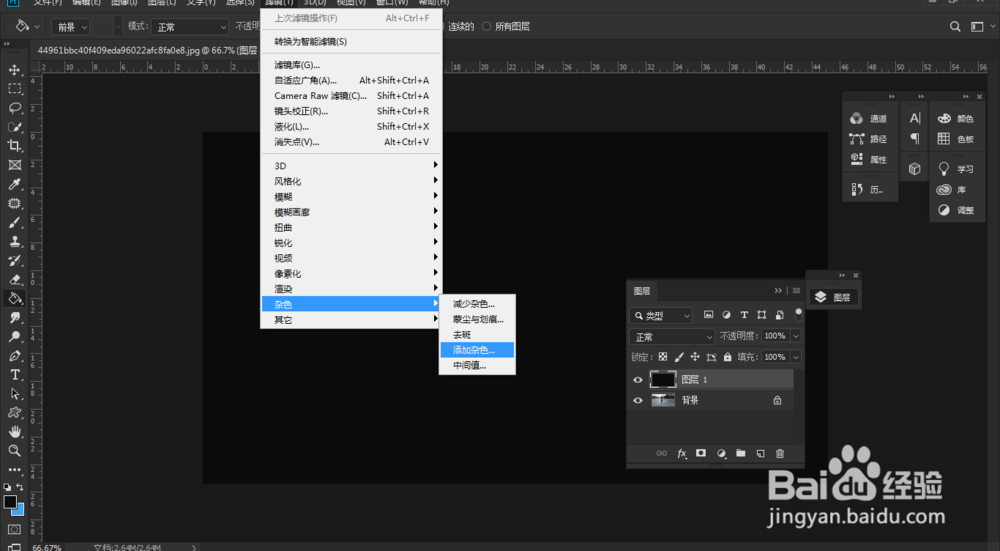Toggle lock all padlock icon
This screenshot has width=1000, height=551.
coord(728,357)
